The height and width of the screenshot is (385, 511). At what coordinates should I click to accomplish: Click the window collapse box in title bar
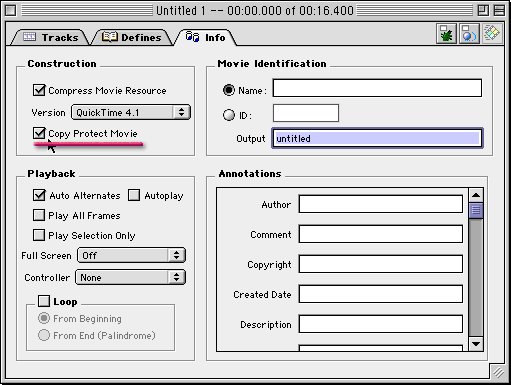coord(499,10)
